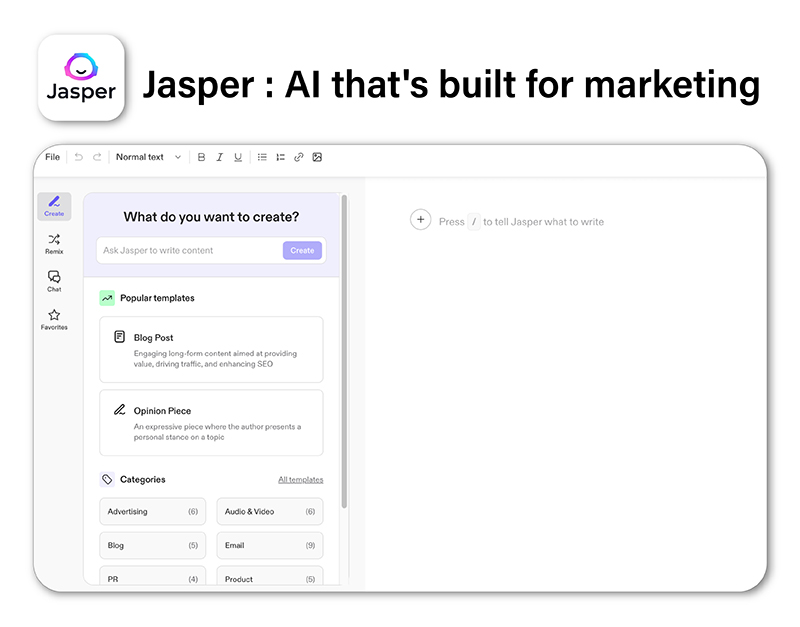The height and width of the screenshot is (627, 800).
Task: Click the redo arrow icon
Action: (97, 157)
